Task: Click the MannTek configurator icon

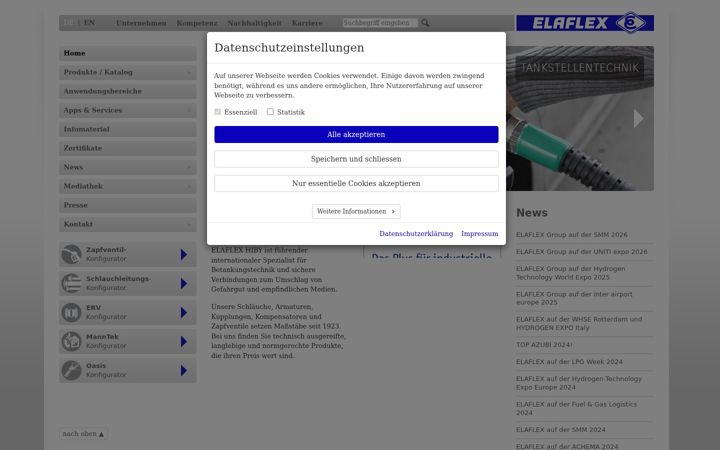Action: coord(71,342)
